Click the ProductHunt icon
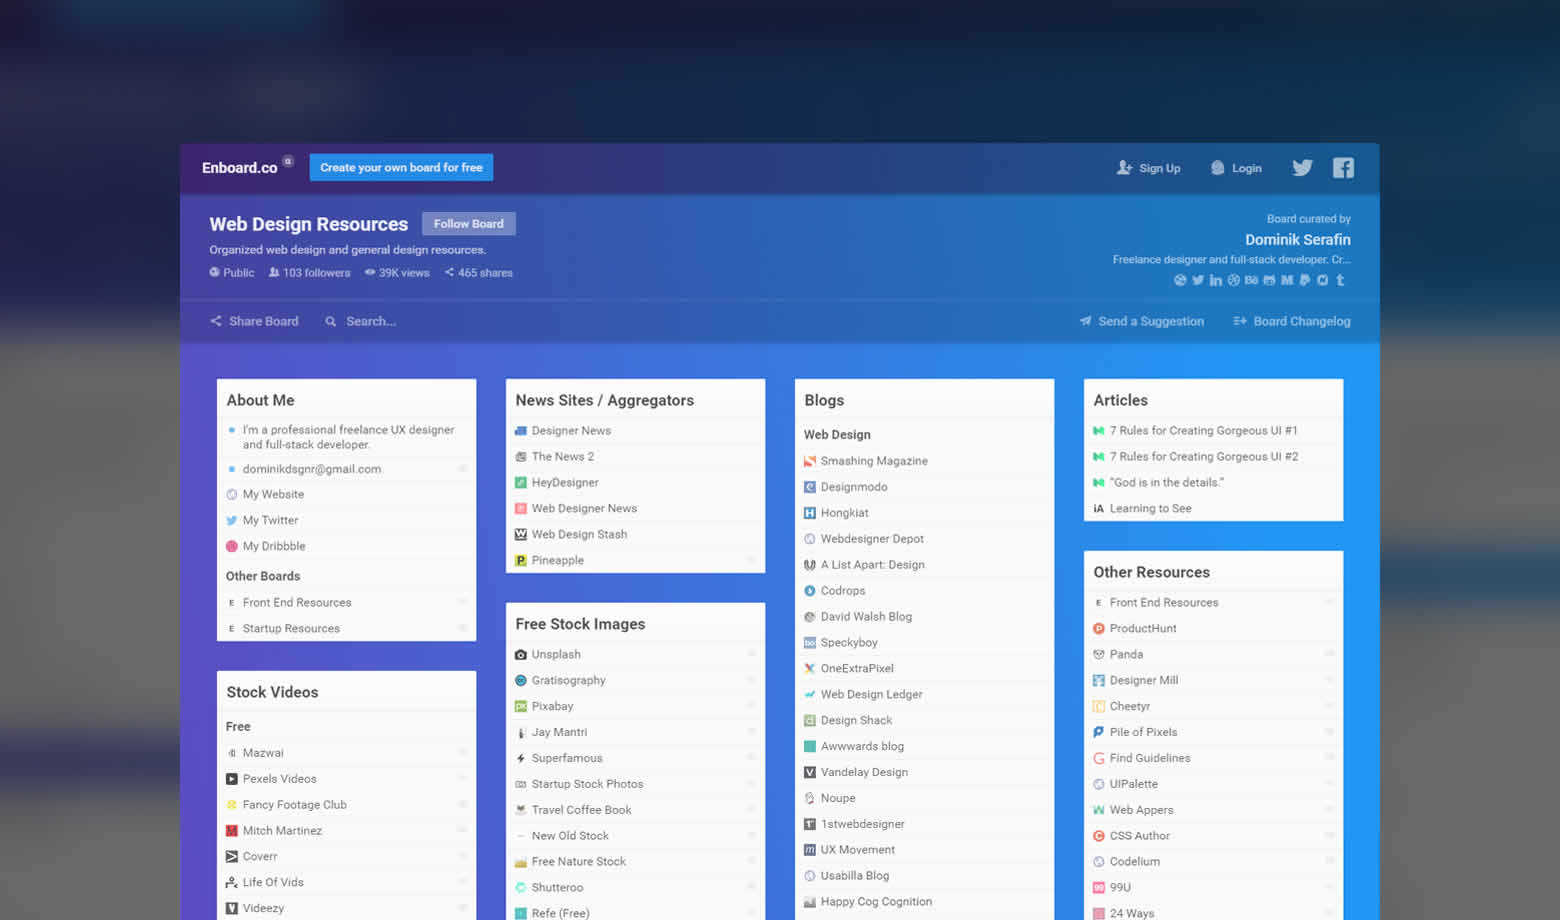Image resolution: width=1560 pixels, height=920 pixels. pos(1099,629)
